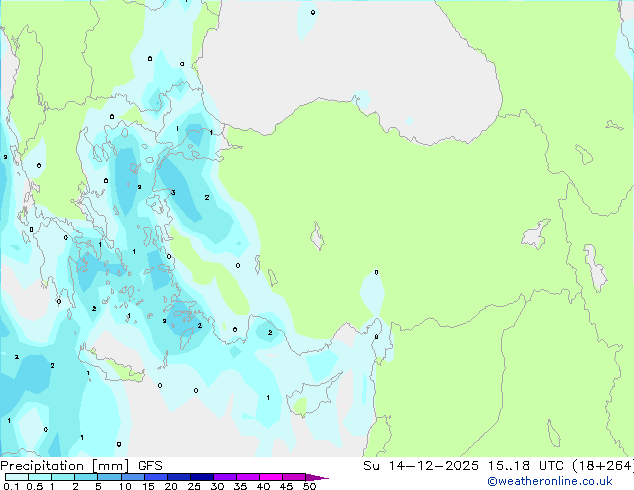Select the 5–10 mm legend color swatch

tap(109, 477)
